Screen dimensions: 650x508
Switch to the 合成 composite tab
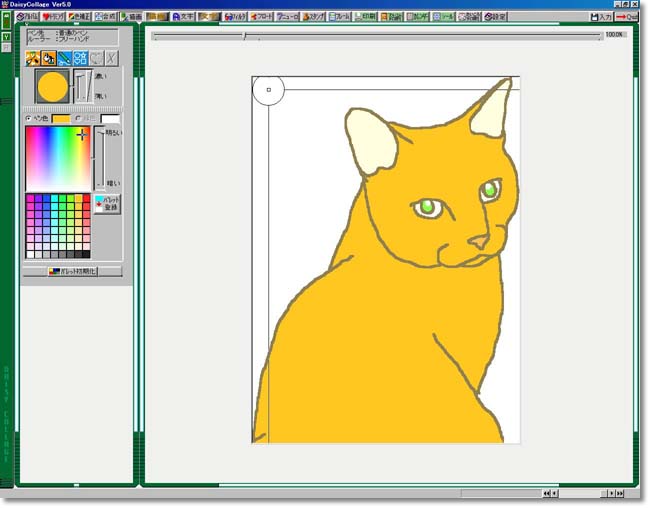pos(105,17)
